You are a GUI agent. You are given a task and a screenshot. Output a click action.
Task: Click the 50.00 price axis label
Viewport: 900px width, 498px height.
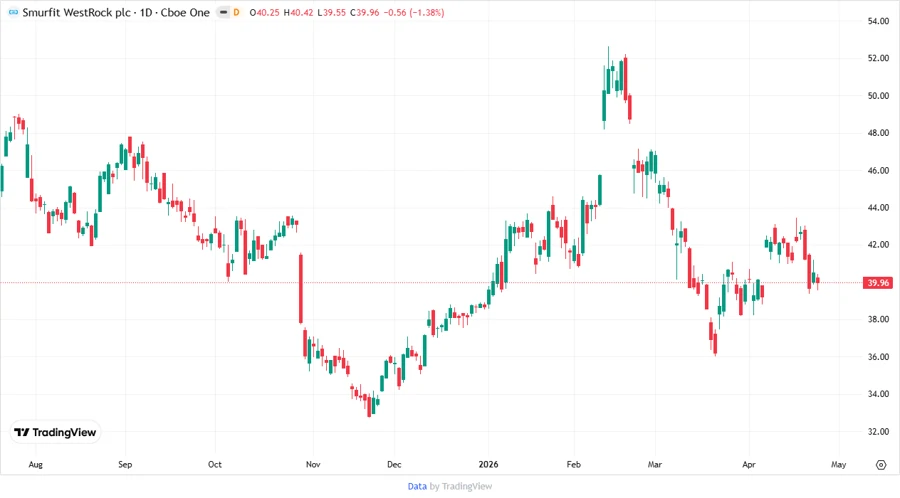click(x=878, y=96)
